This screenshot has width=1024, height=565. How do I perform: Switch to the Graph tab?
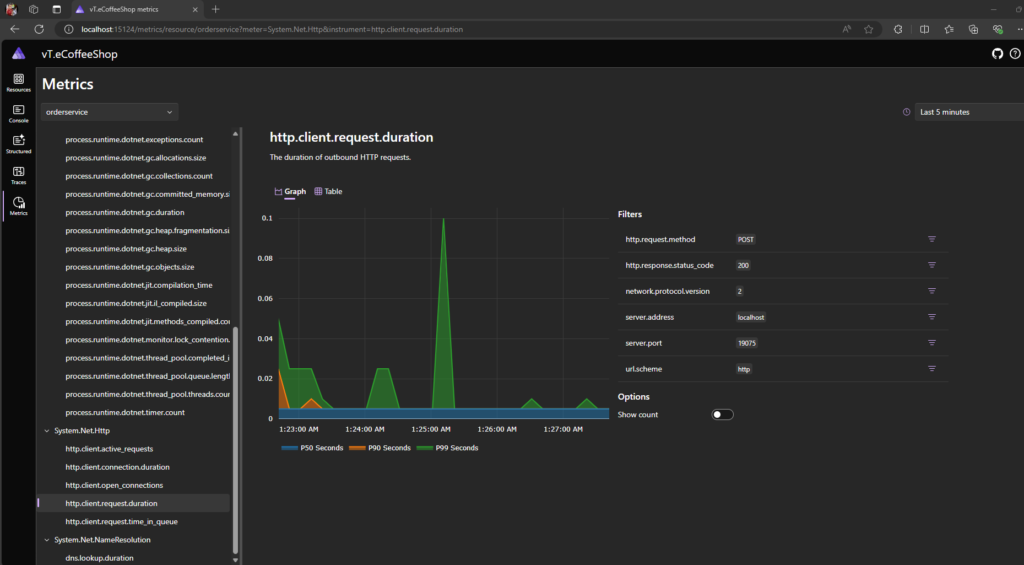(x=290, y=191)
